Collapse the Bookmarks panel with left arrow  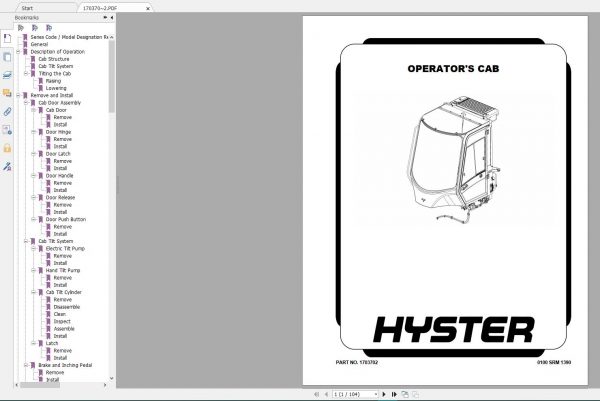pos(112,18)
